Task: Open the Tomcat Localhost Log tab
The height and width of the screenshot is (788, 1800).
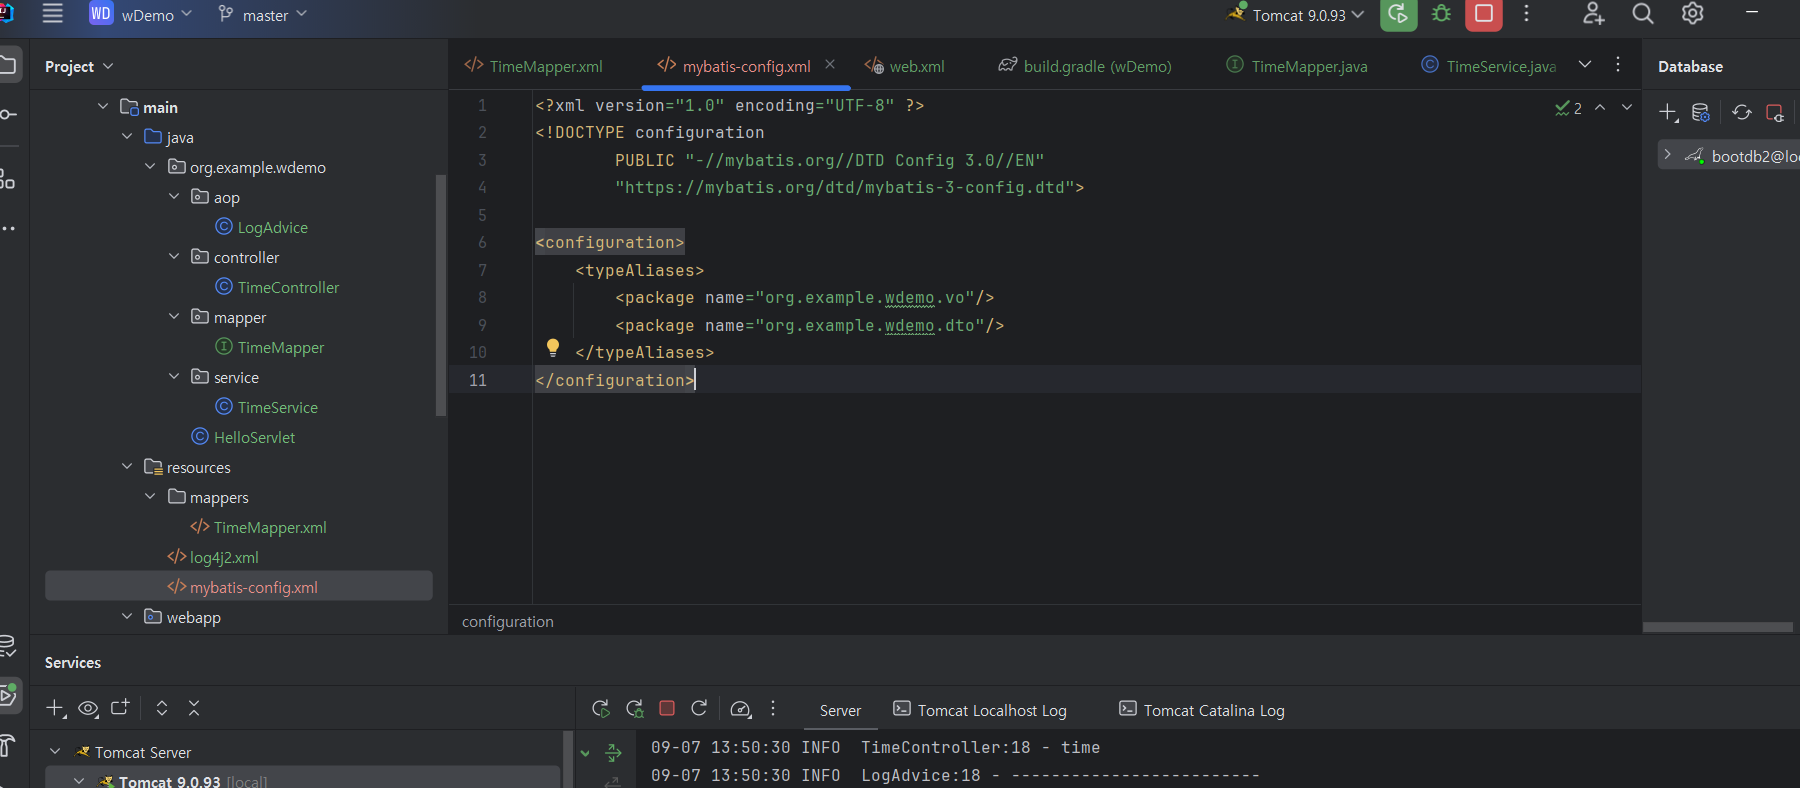Action: [x=980, y=710]
